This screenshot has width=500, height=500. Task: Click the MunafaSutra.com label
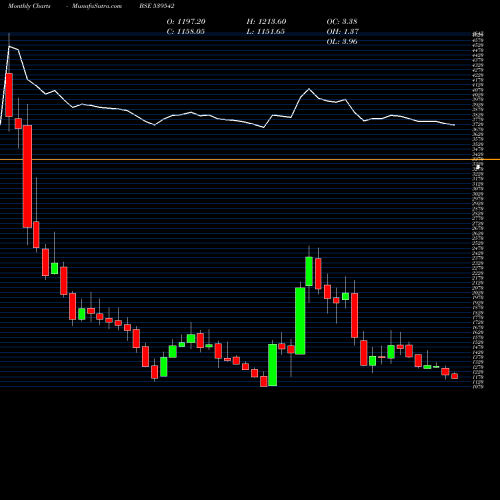click(97, 6)
